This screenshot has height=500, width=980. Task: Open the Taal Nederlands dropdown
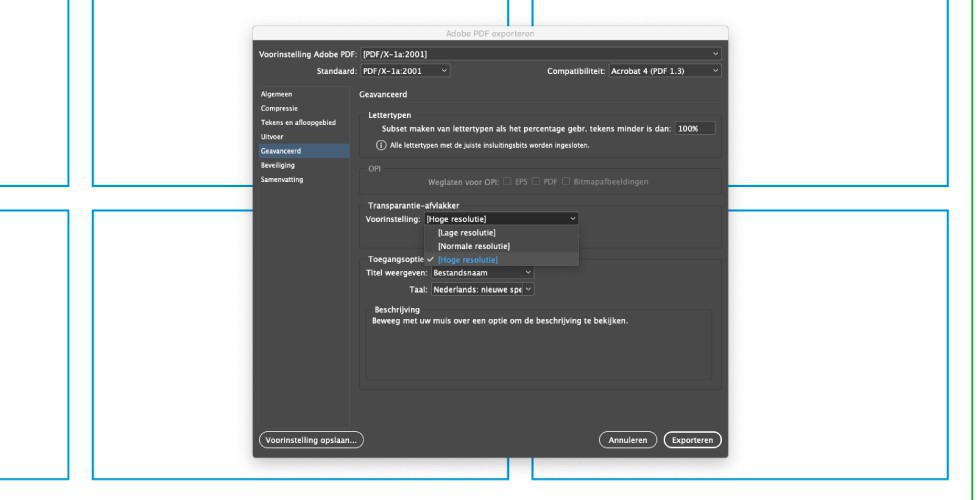(x=482, y=290)
